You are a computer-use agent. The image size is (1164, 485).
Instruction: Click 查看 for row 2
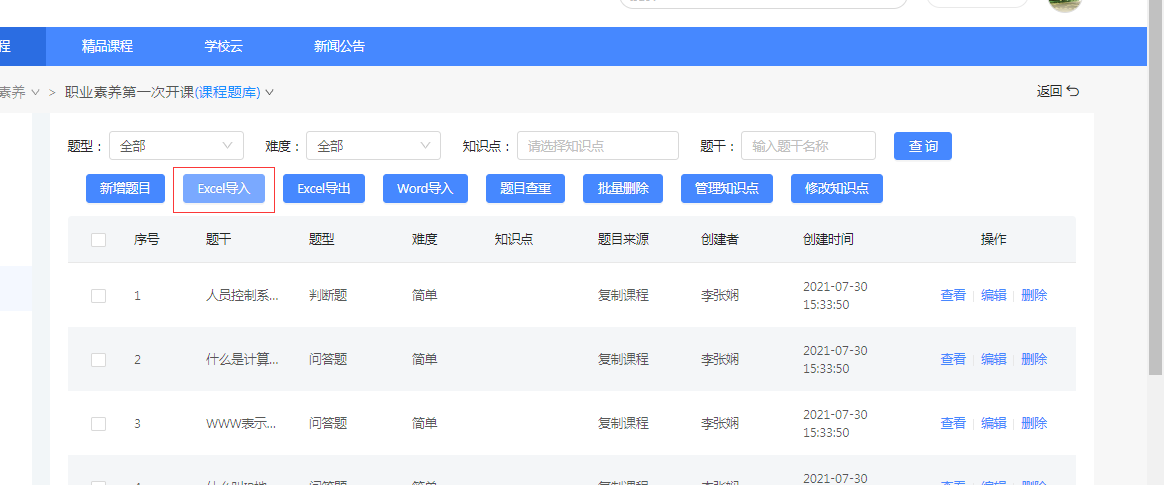click(953, 359)
